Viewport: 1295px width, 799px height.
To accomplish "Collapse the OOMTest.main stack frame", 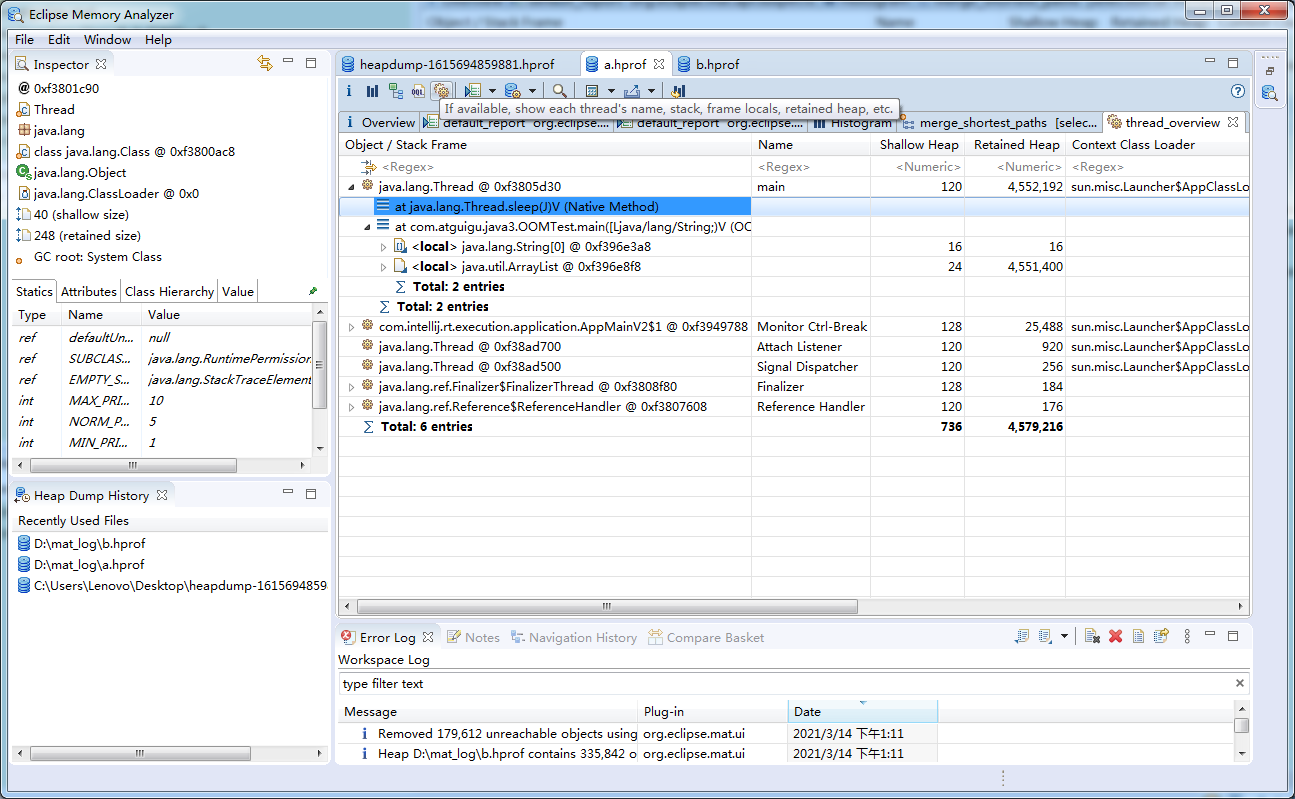I will tap(367, 227).
